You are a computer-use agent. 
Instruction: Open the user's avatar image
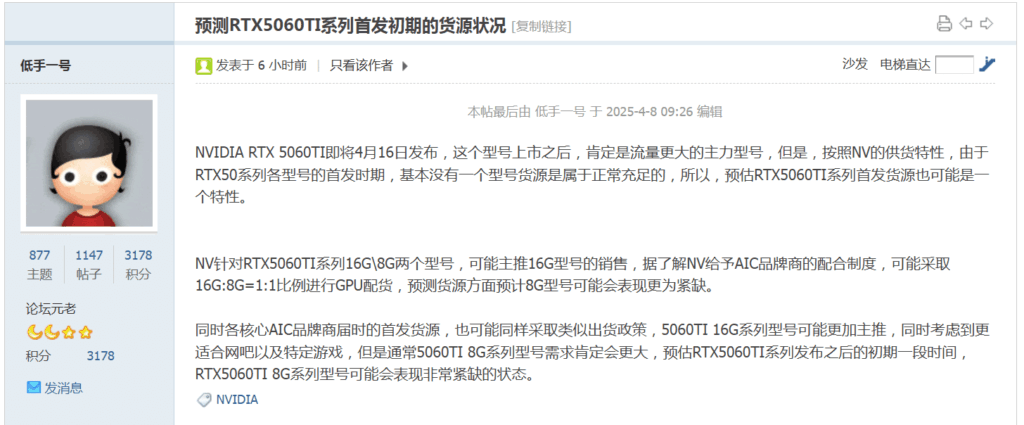tap(89, 163)
